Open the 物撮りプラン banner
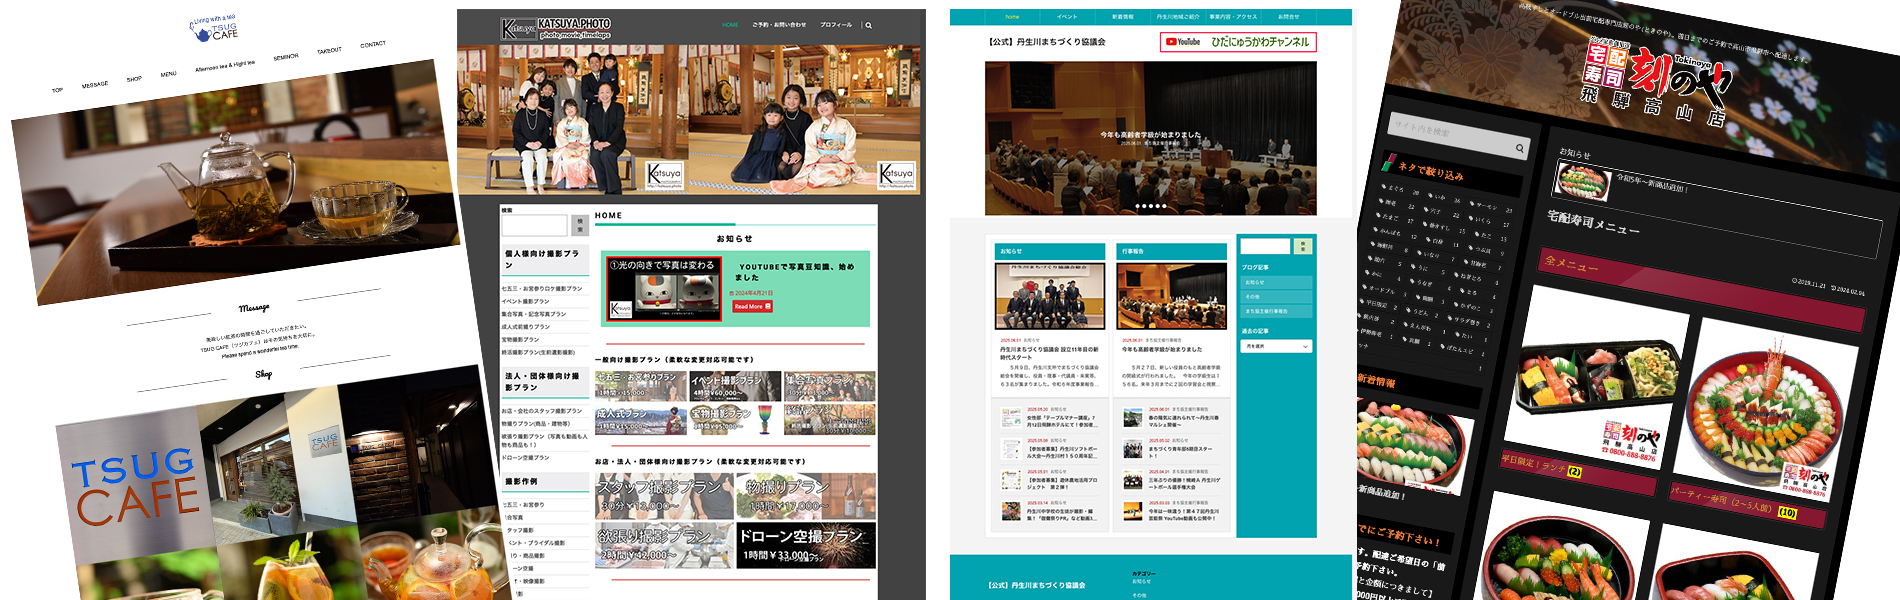The width and height of the screenshot is (1900, 600). (x=806, y=496)
